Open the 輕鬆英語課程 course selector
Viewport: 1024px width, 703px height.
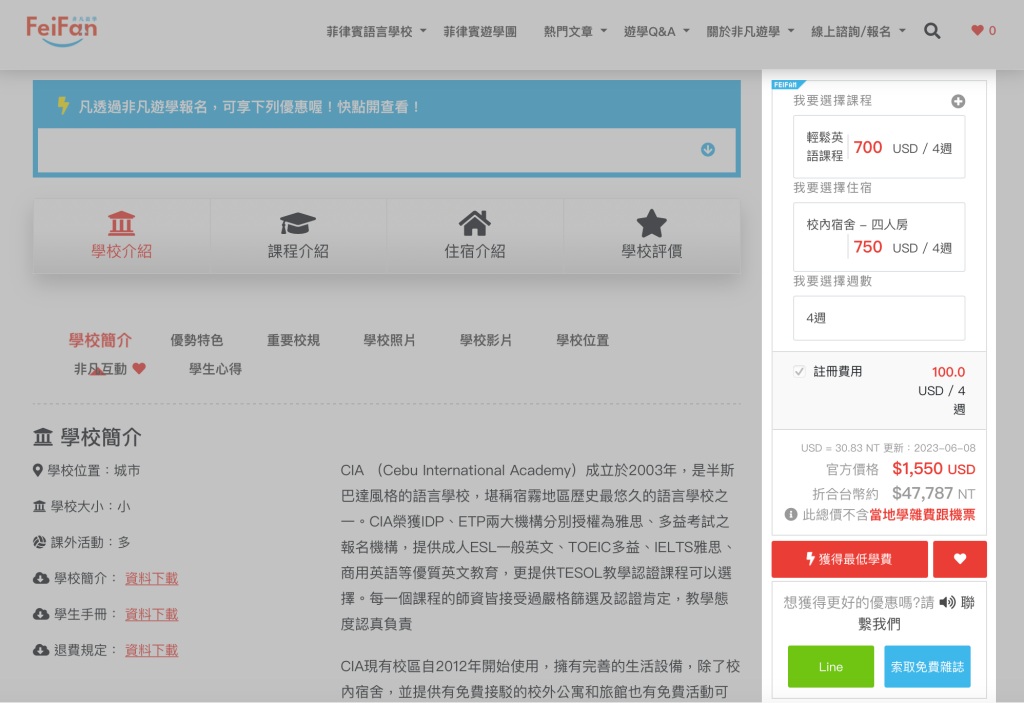pos(879,147)
